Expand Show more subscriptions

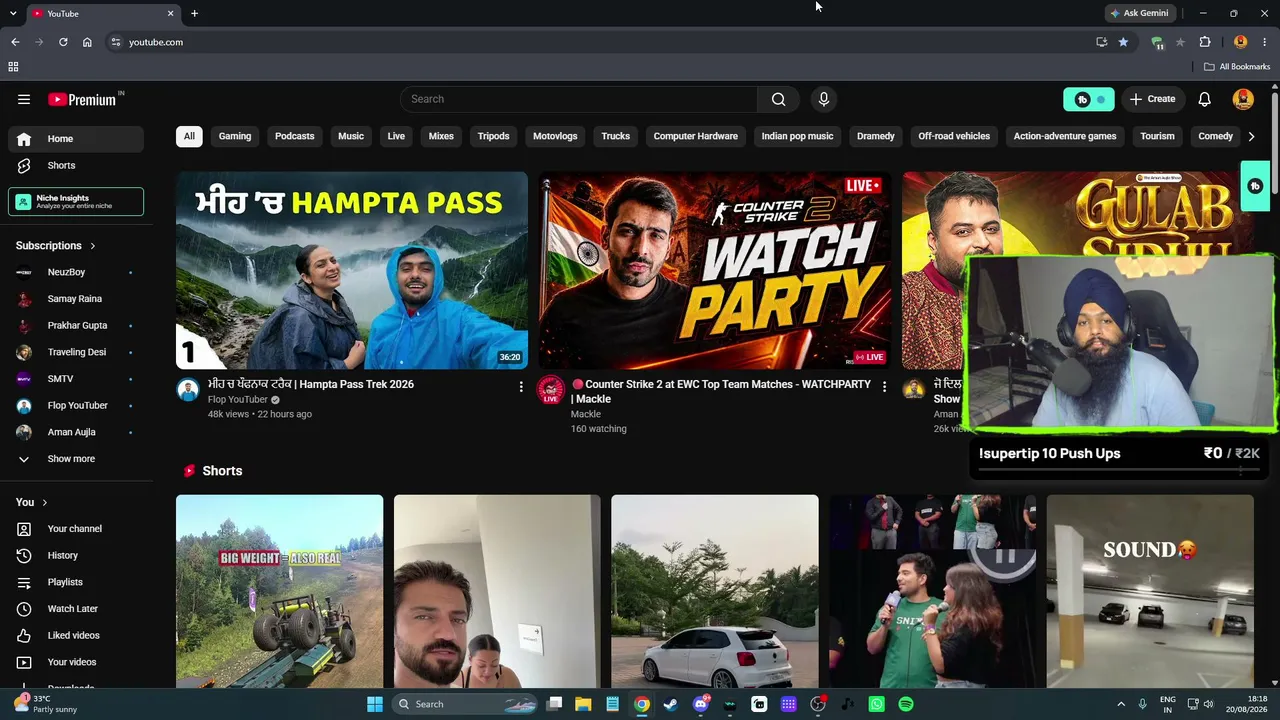click(x=76, y=459)
